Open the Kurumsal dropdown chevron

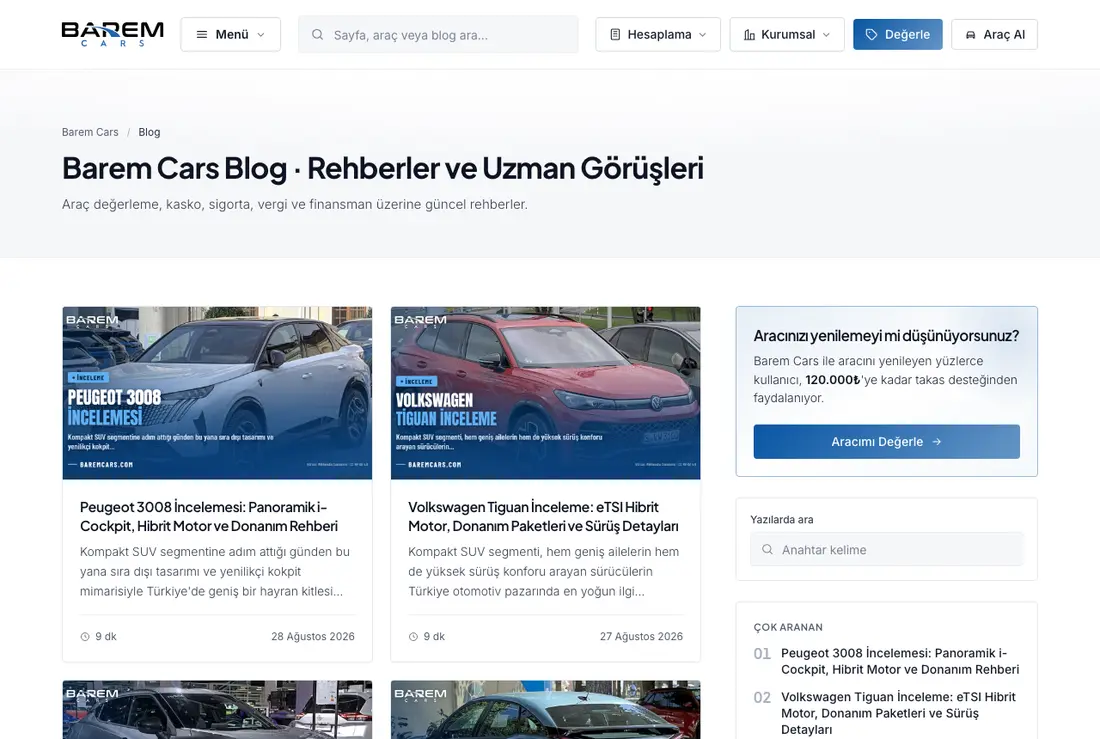click(826, 34)
